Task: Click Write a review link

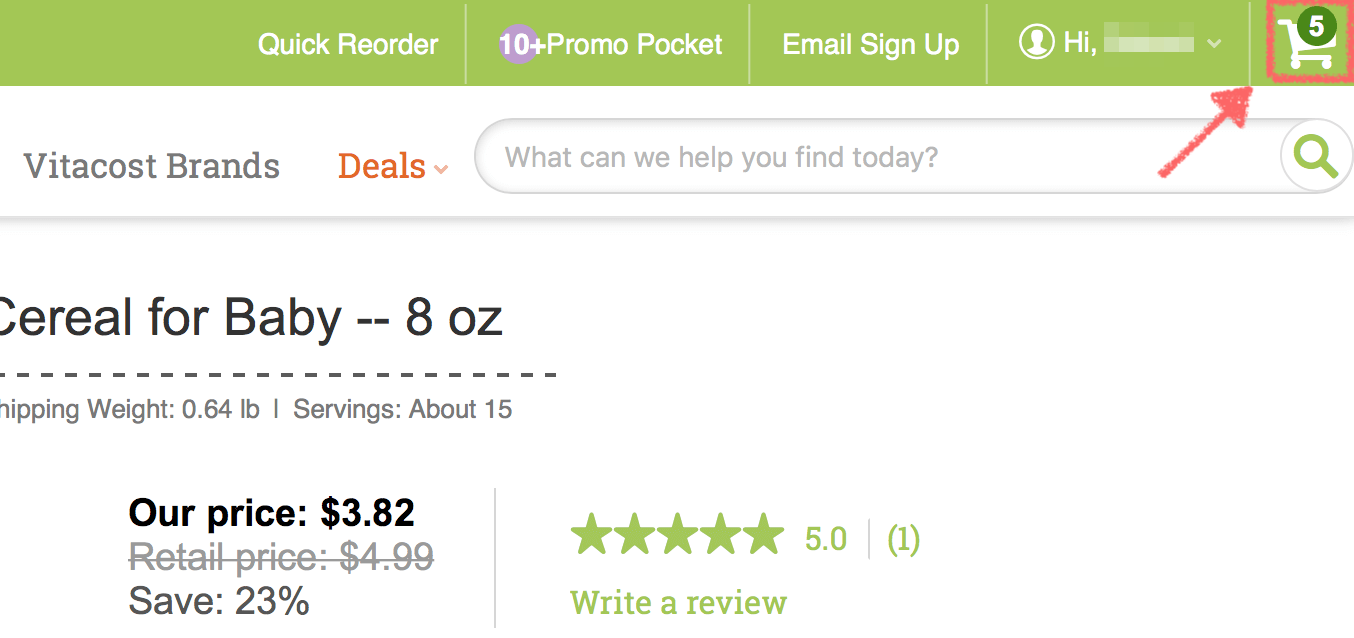Action: pos(678,602)
